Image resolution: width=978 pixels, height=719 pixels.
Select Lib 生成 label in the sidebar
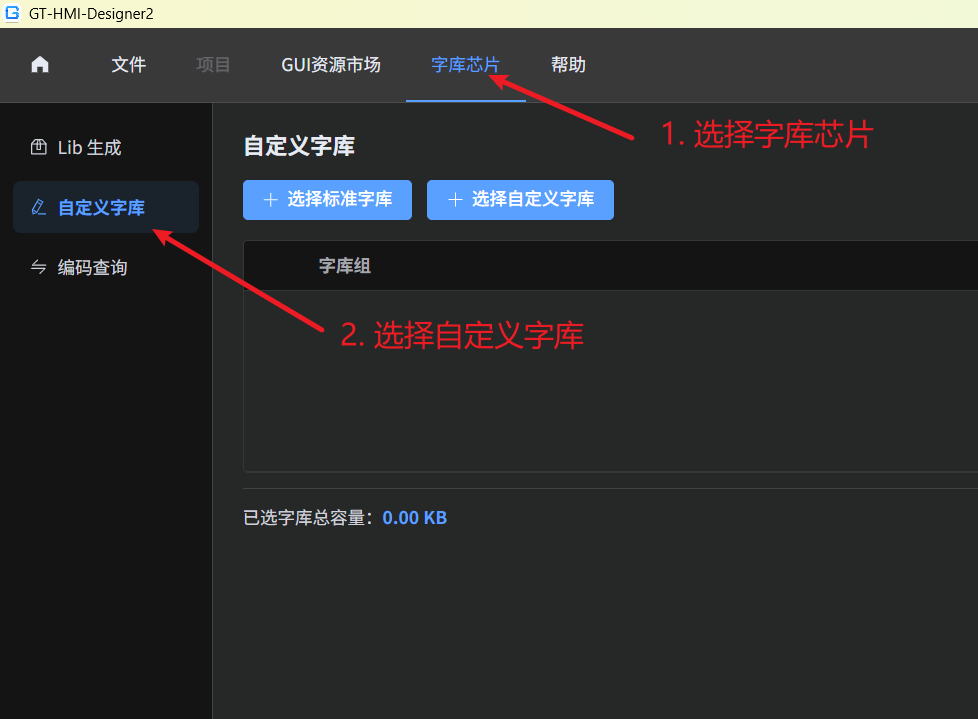[89, 148]
